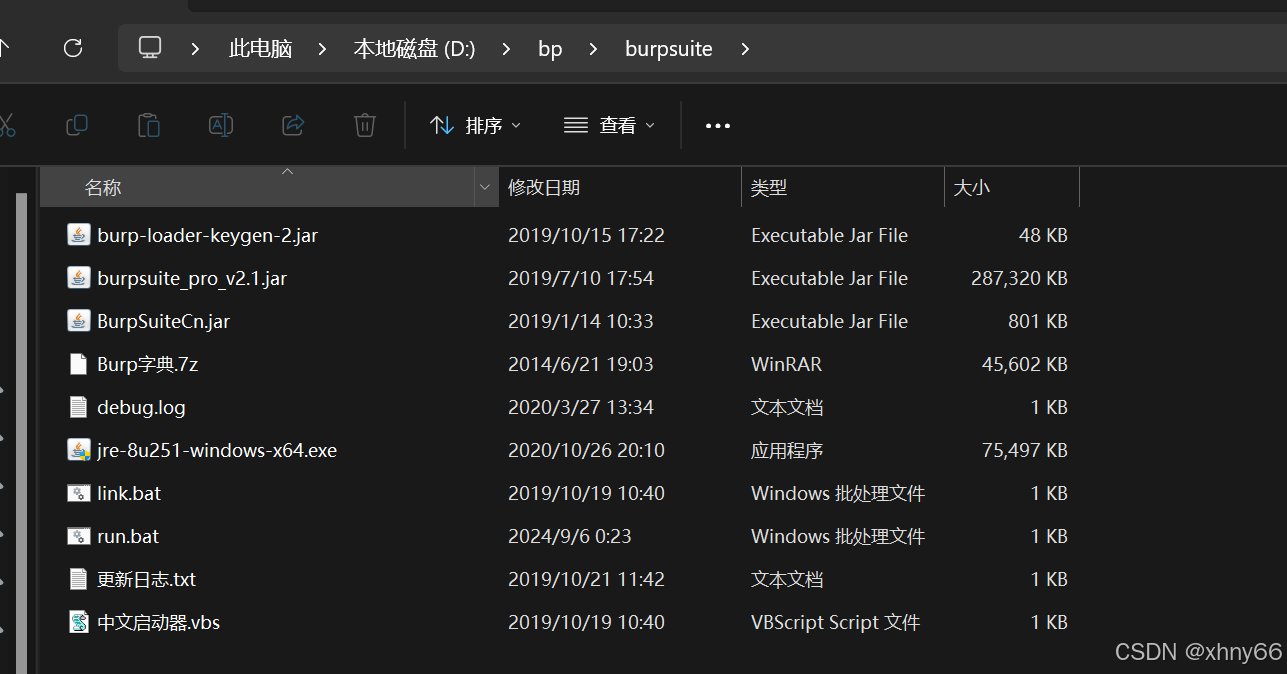Click date 2014/6/21 19:03
1287x674 pixels.
click(x=581, y=364)
